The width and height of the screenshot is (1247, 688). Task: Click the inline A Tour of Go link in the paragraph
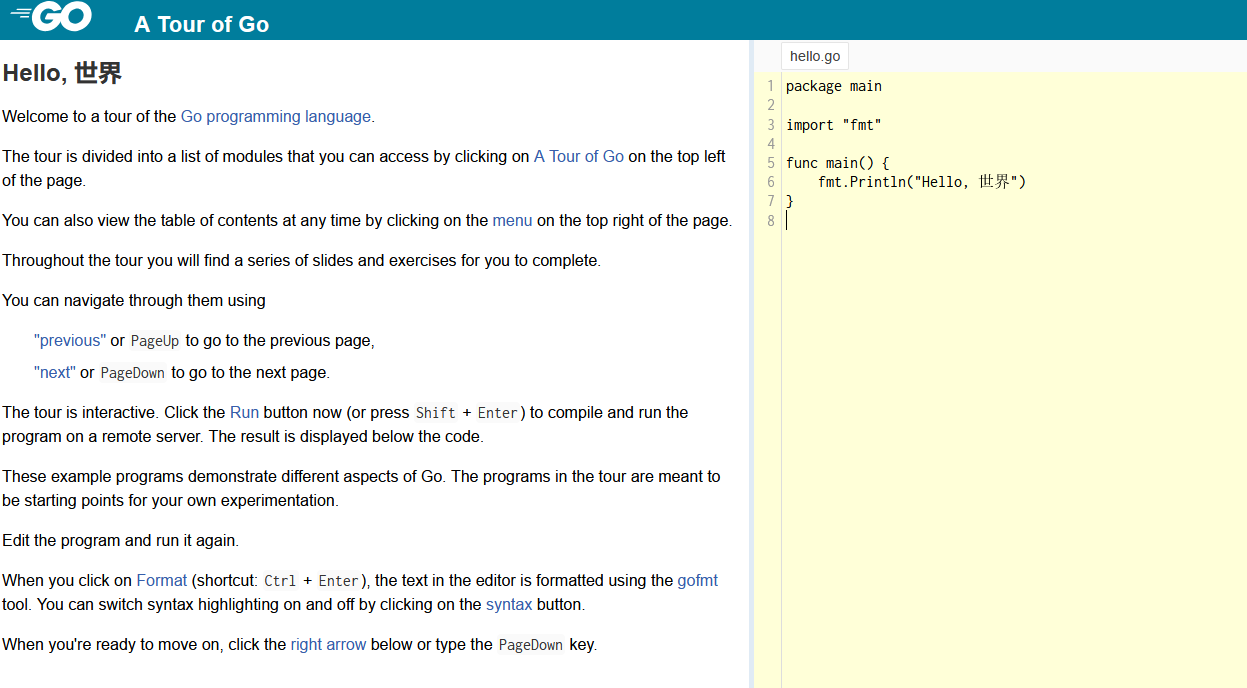tap(579, 156)
